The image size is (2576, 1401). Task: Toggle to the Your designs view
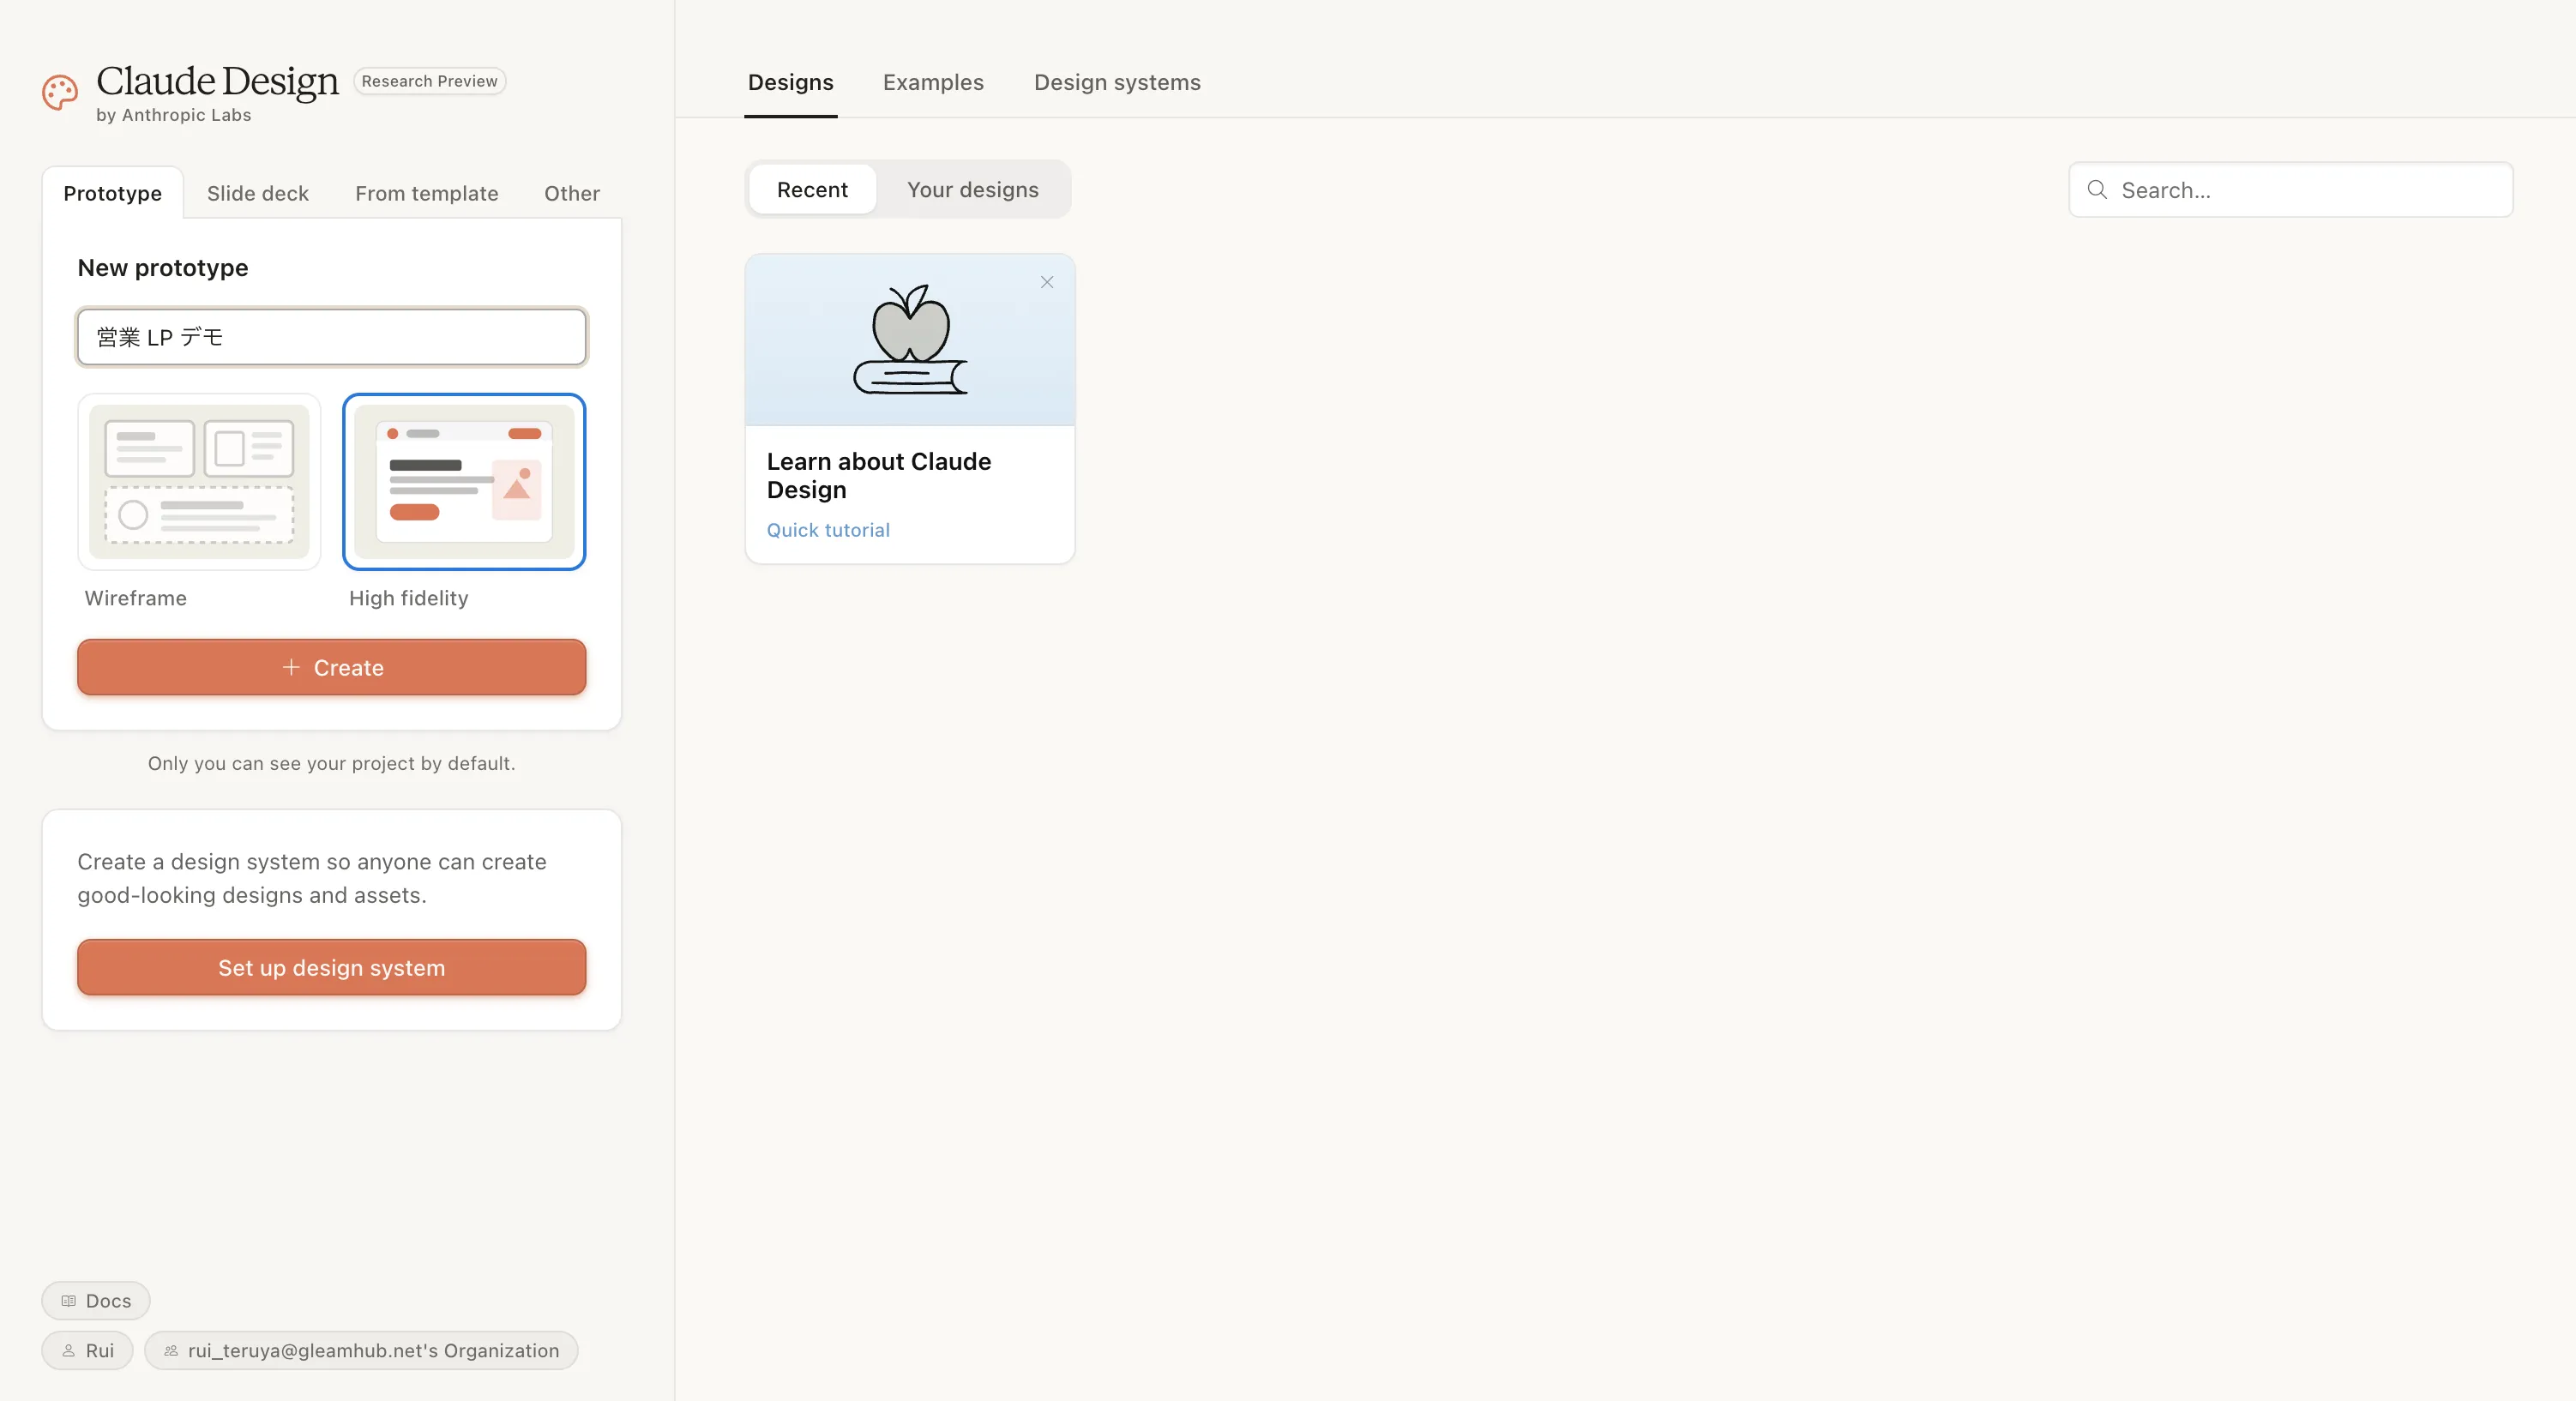972,190
